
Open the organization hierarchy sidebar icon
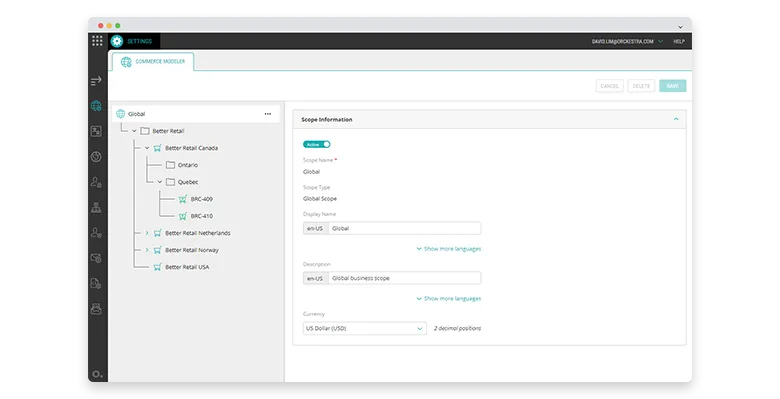point(96,207)
